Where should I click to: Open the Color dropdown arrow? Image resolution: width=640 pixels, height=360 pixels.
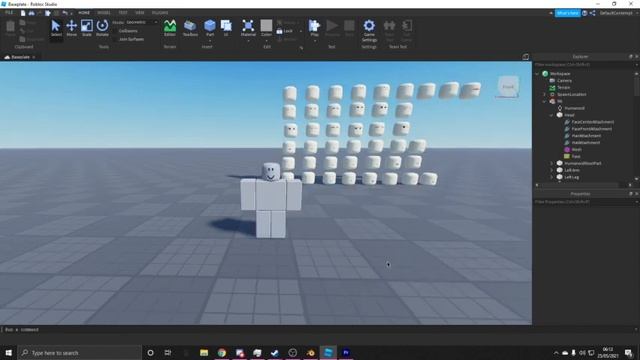[x=266, y=41]
